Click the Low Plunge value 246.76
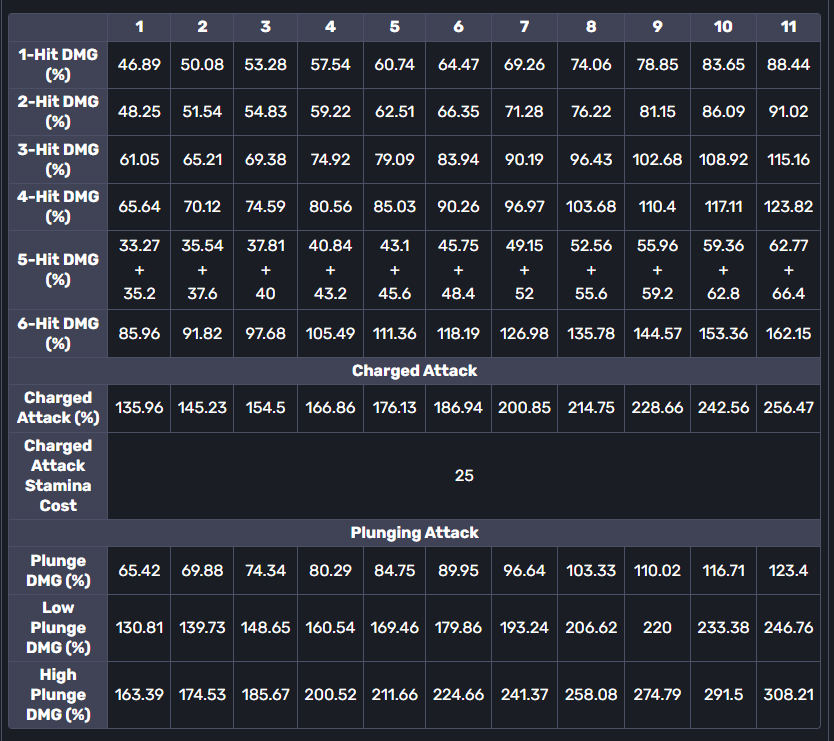Screen dimensions: 834x741 788,628
